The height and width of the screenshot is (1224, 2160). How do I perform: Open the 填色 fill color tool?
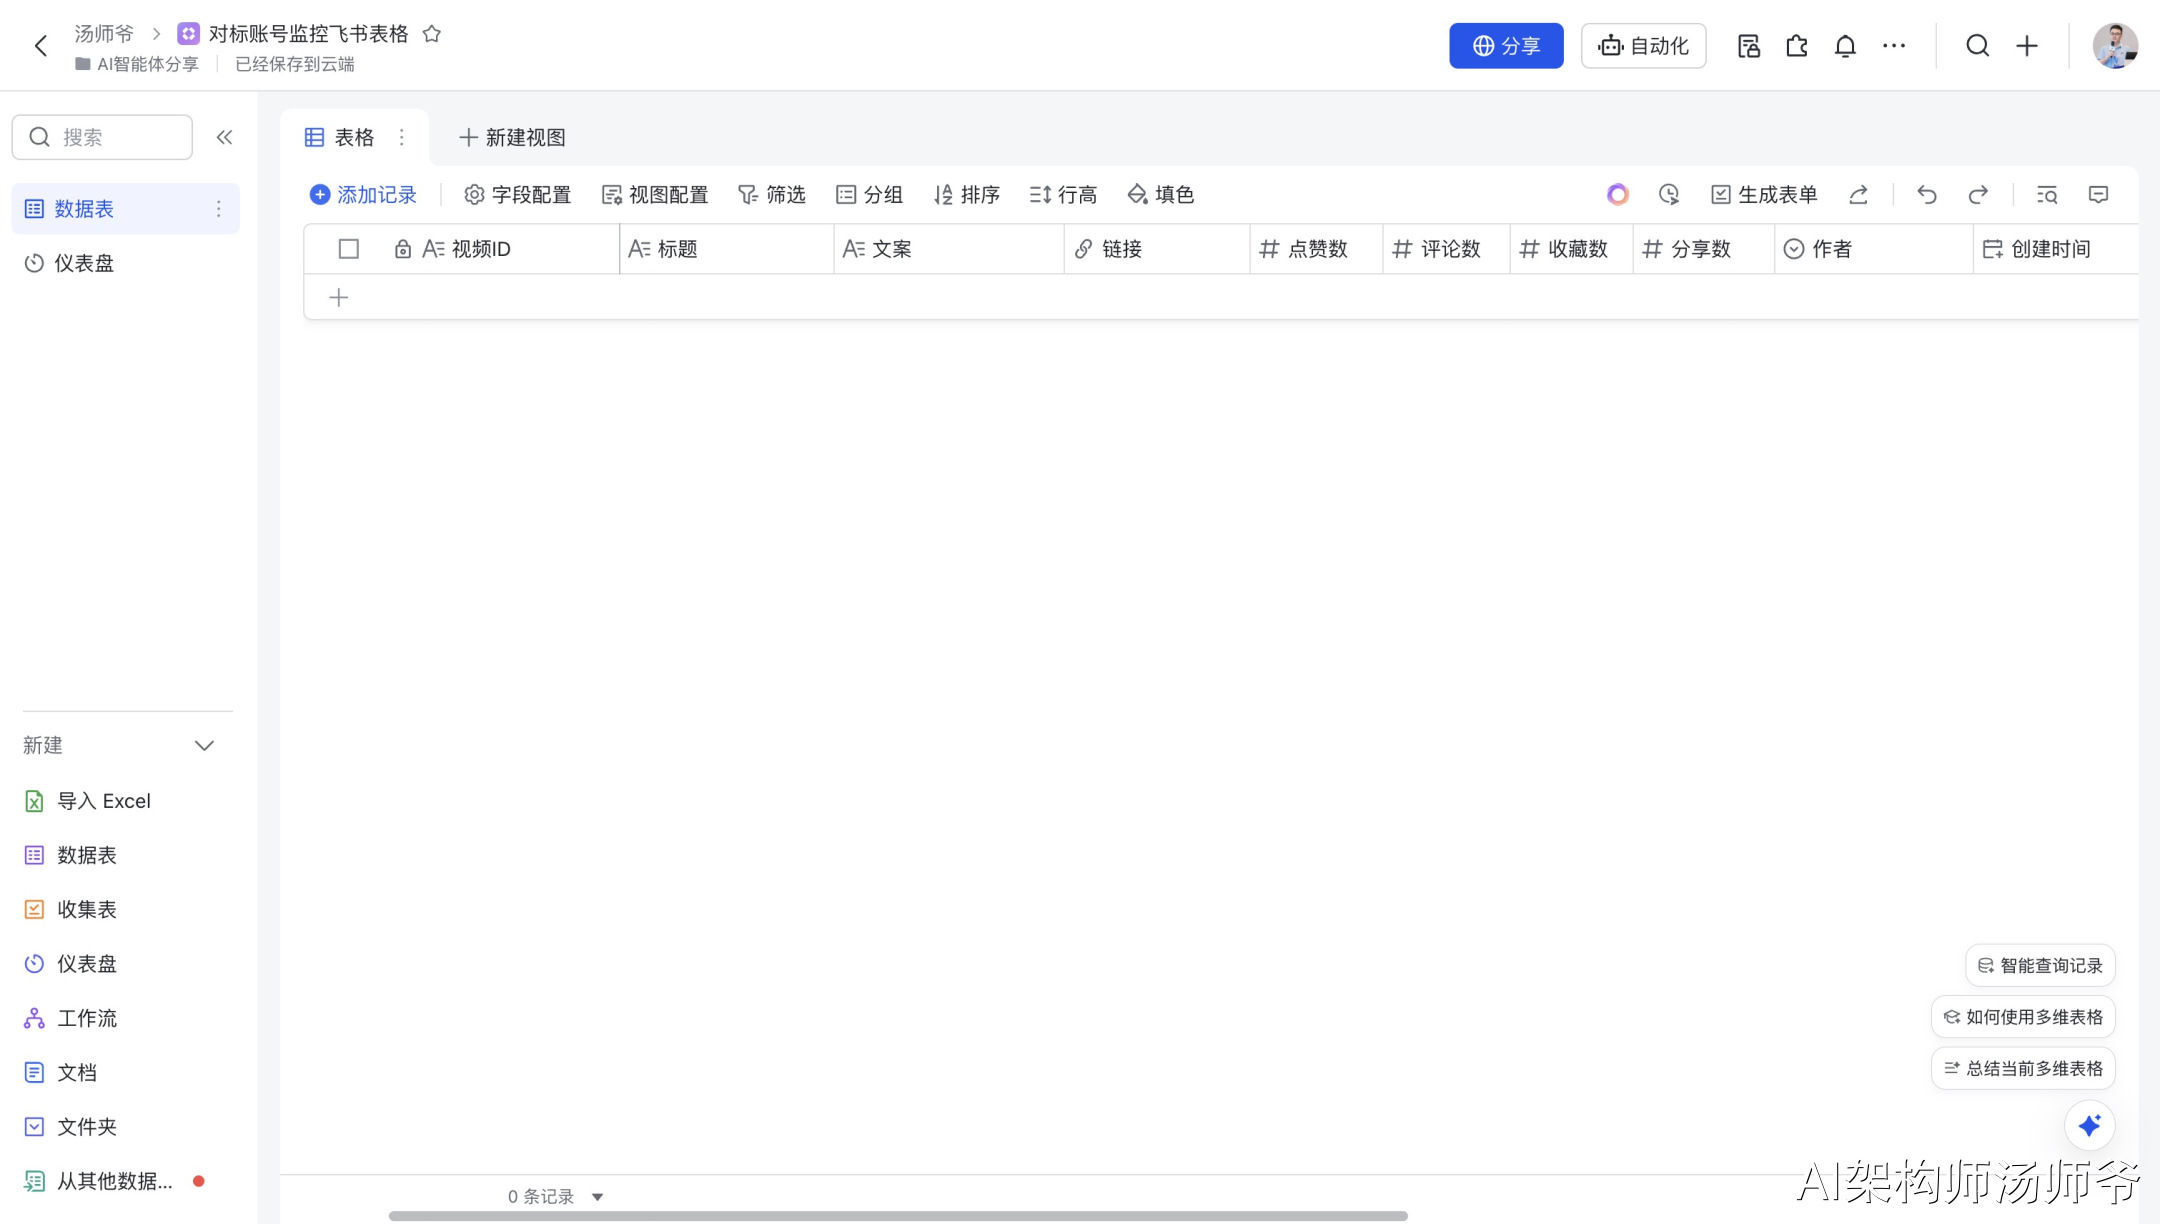click(x=1160, y=195)
